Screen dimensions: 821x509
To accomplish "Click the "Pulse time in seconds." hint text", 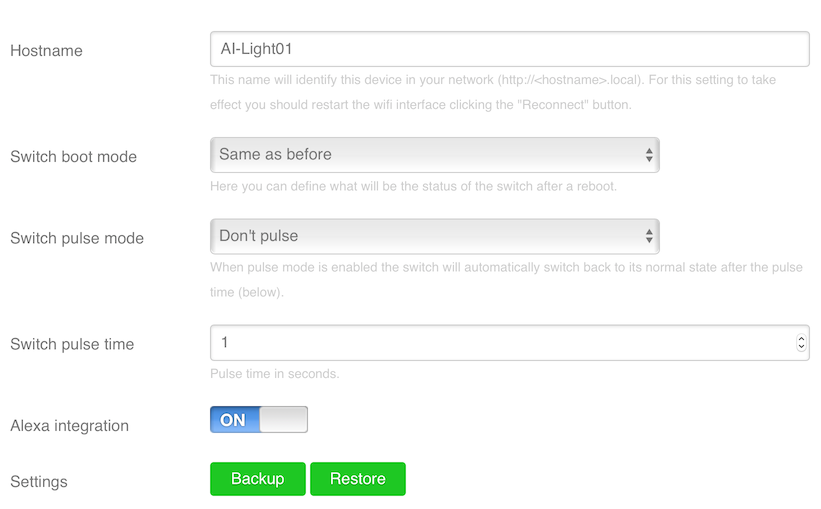I will pyautogui.click(x=275, y=374).
